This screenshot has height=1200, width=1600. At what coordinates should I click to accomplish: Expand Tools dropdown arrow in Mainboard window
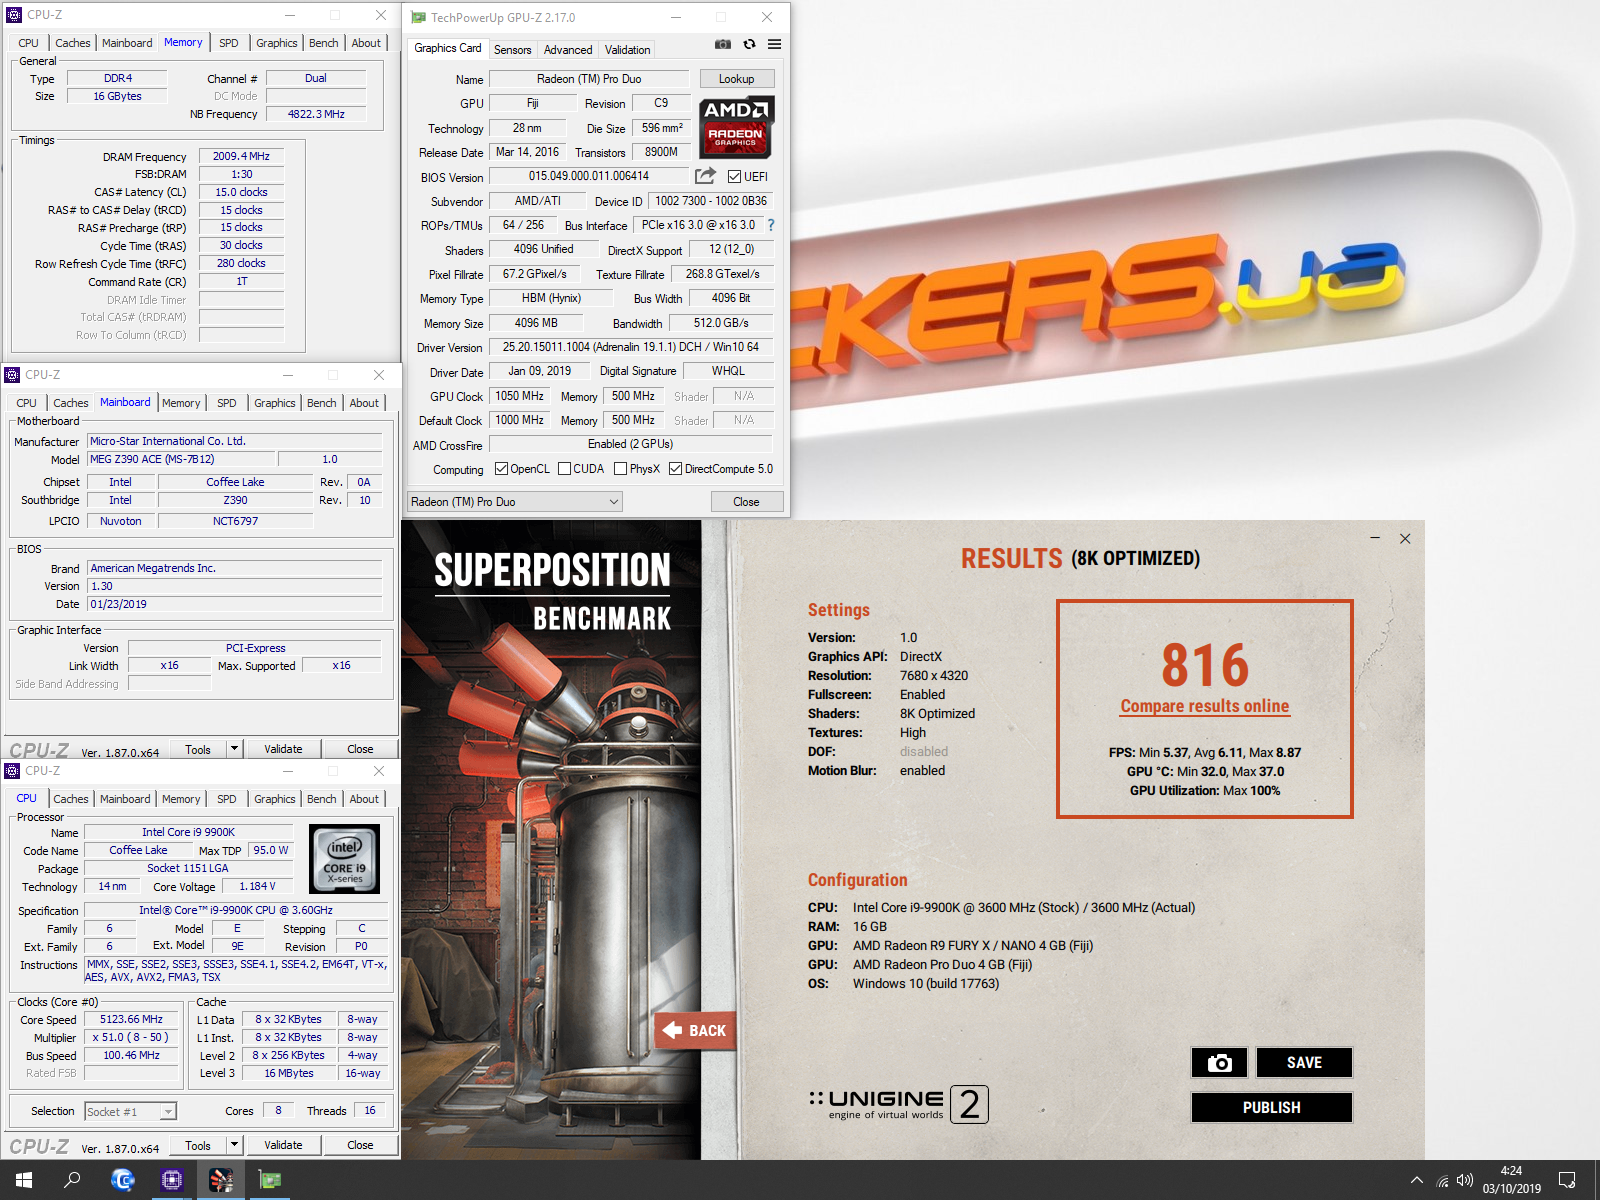pyautogui.click(x=234, y=748)
